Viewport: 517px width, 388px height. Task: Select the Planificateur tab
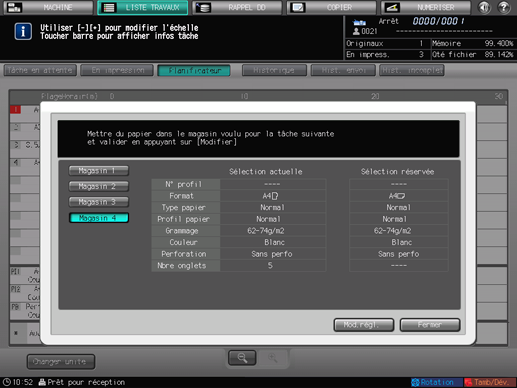(x=194, y=70)
